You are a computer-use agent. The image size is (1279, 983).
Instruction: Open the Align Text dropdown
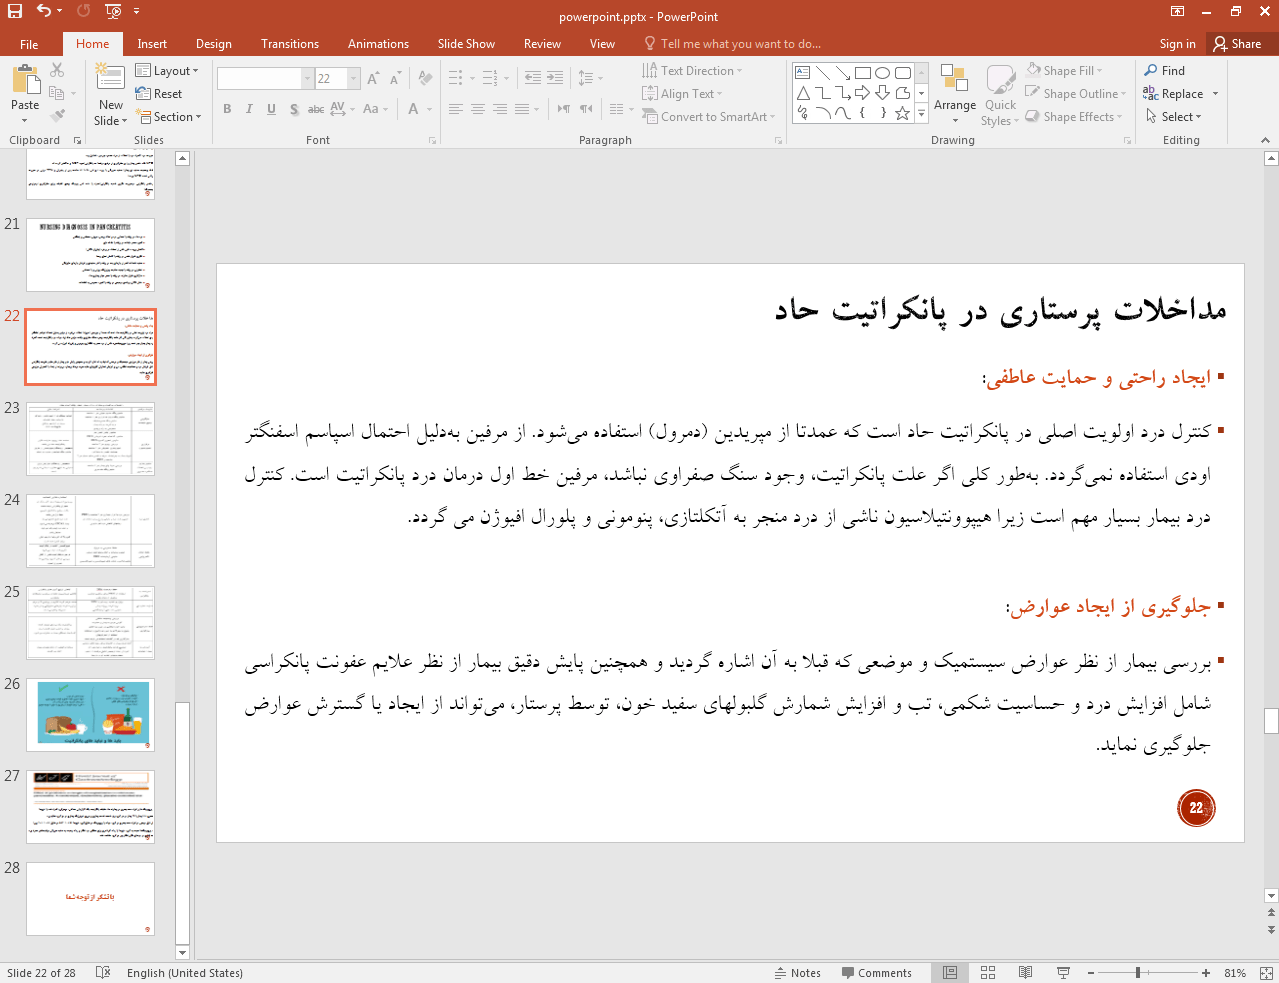click(682, 94)
